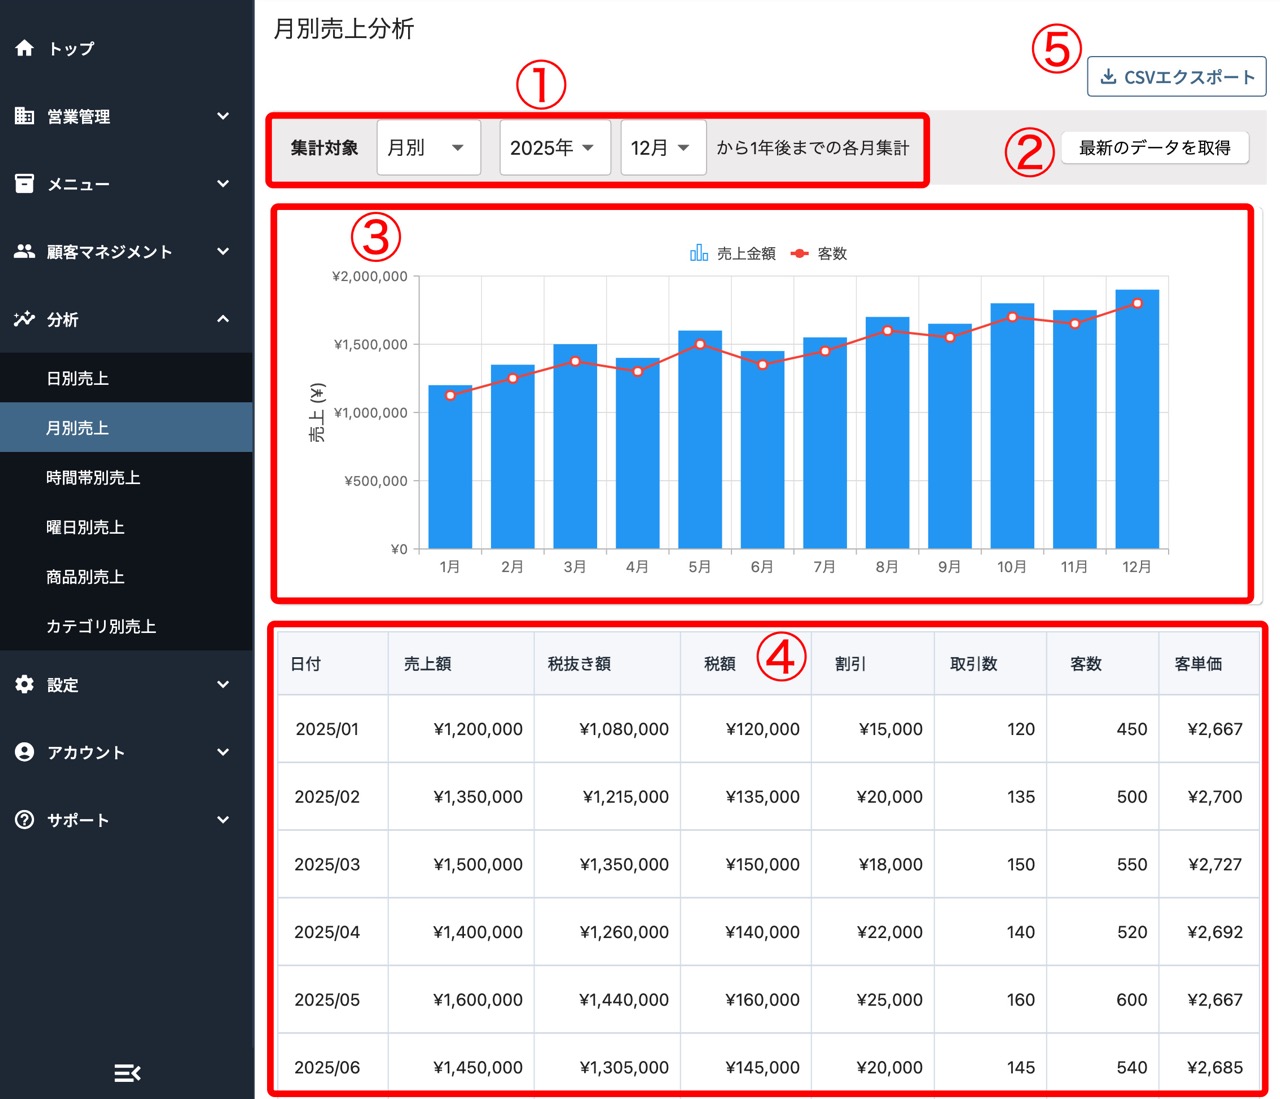
Task: Click the people icon for 顧客マネジメント
Action: [25, 251]
